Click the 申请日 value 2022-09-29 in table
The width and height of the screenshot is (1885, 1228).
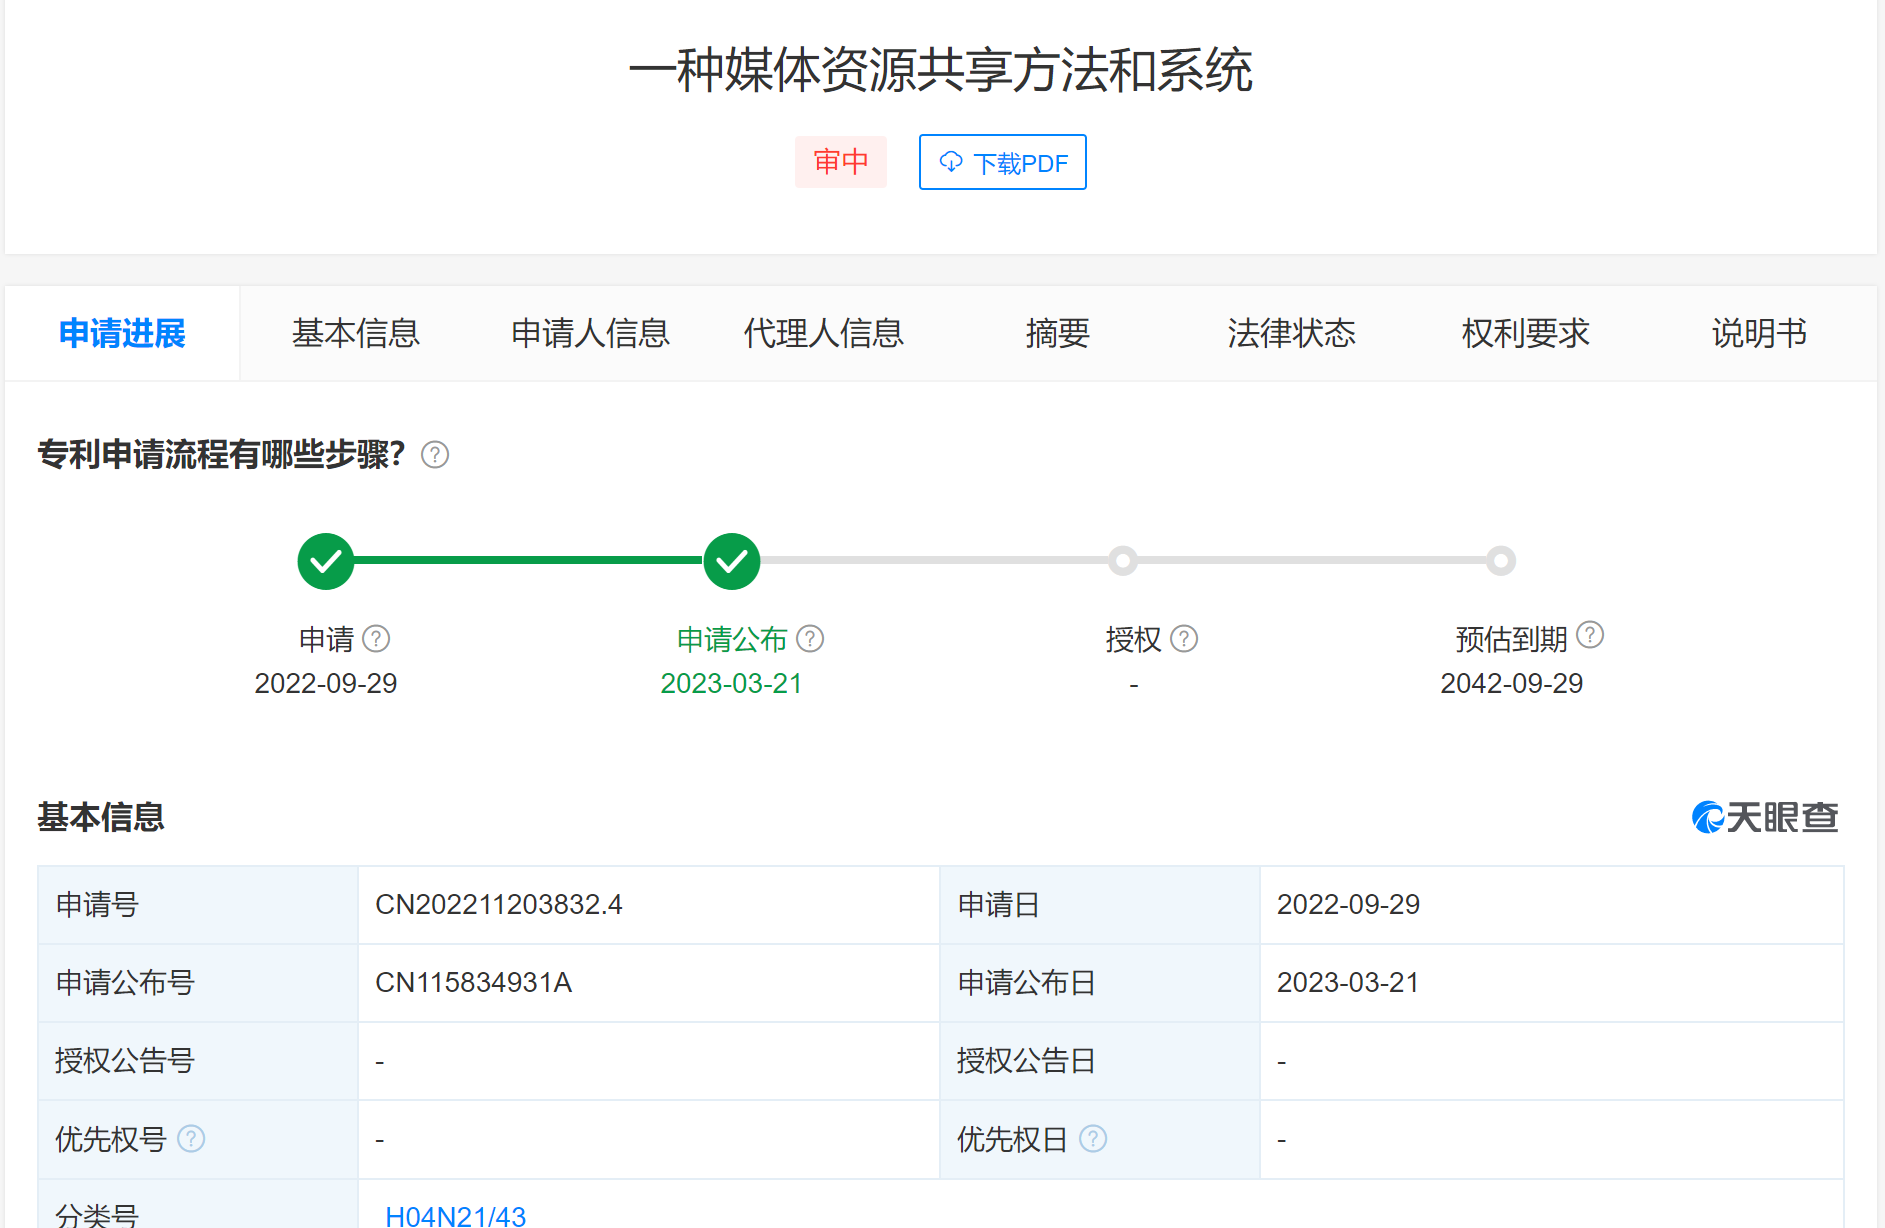point(1348,904)
